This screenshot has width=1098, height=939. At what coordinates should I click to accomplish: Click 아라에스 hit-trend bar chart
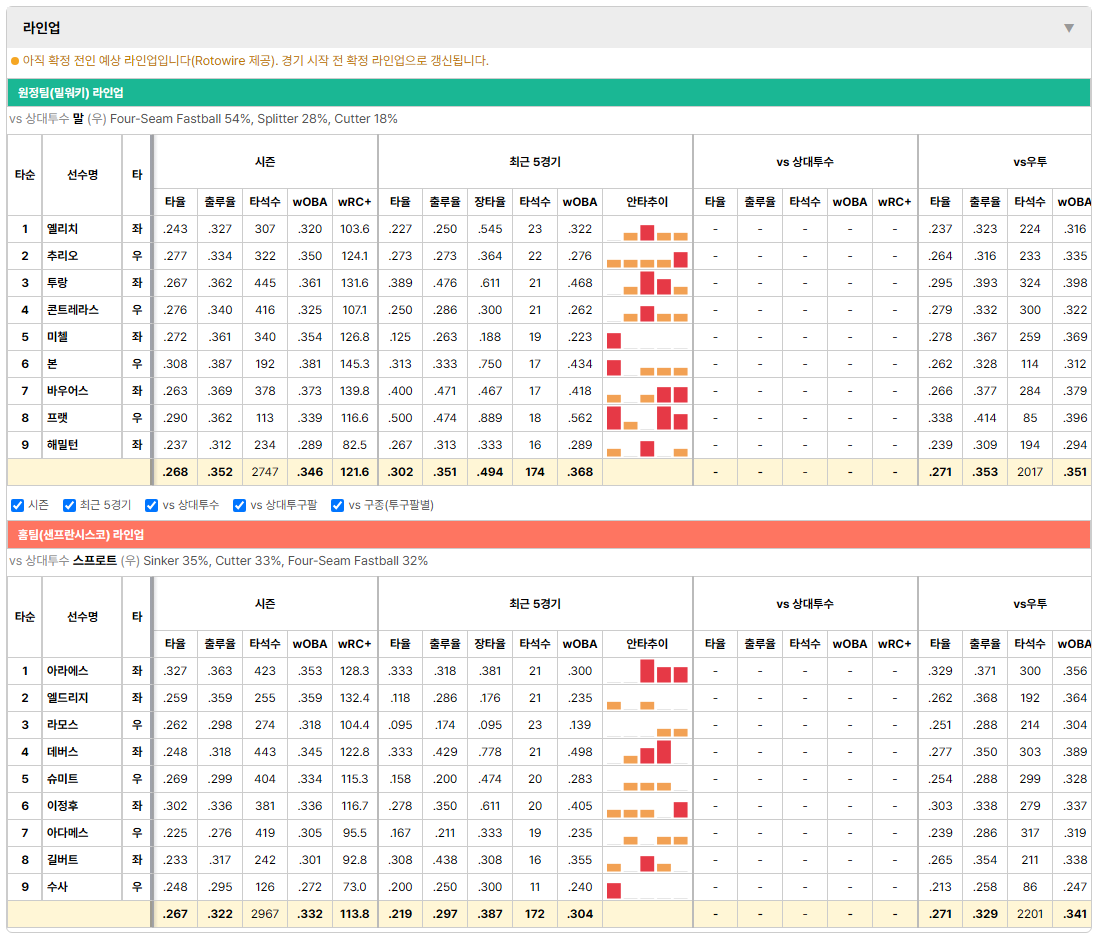coord(647,672)
